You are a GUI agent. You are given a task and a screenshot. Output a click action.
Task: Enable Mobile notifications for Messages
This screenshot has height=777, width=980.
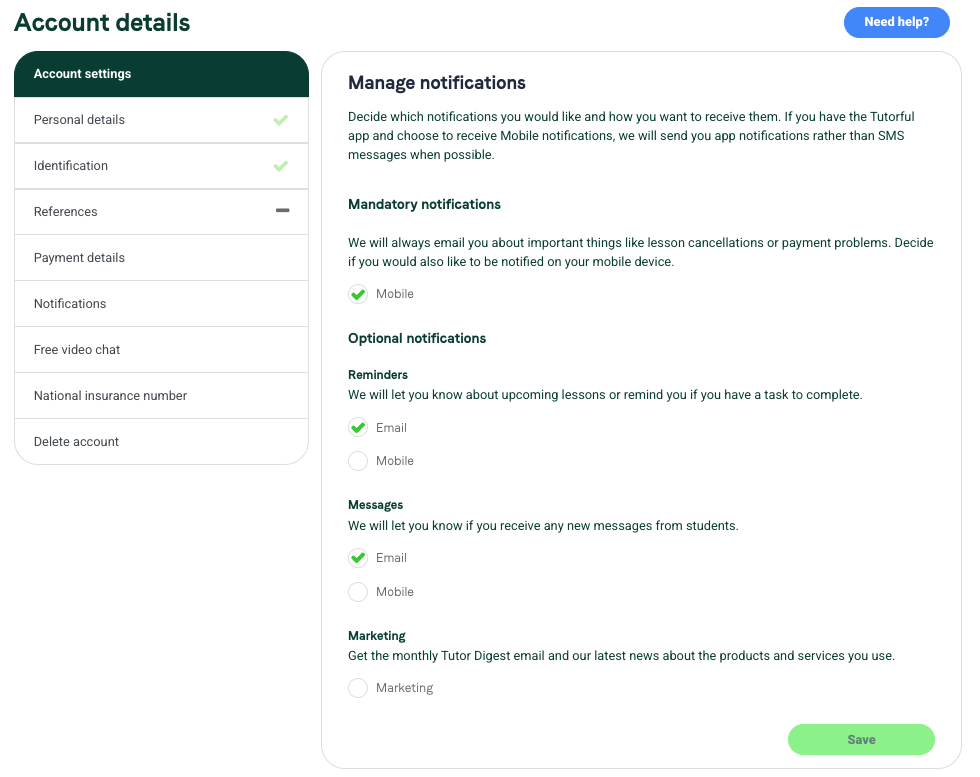point(358,591)
